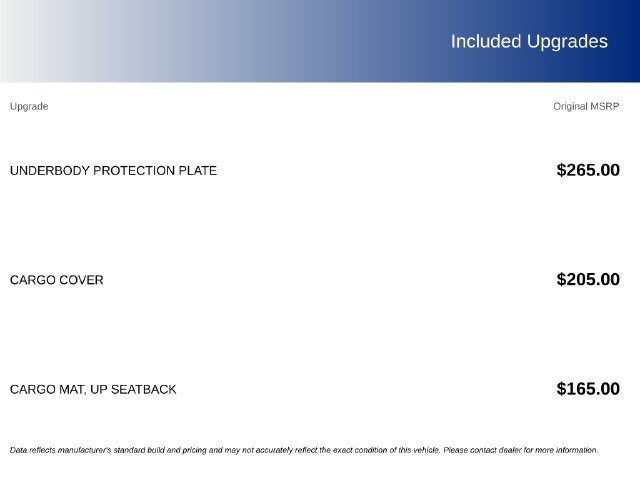
Task: Select the CARGO MAT, UP SEATBACK entry
Action: pos(93,389)
